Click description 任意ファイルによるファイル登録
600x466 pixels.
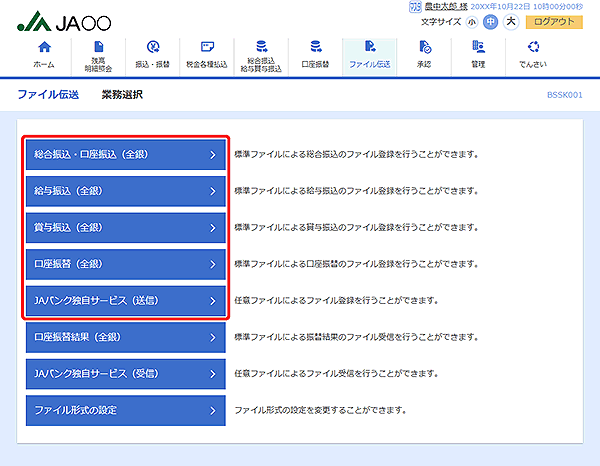(336, 301)
